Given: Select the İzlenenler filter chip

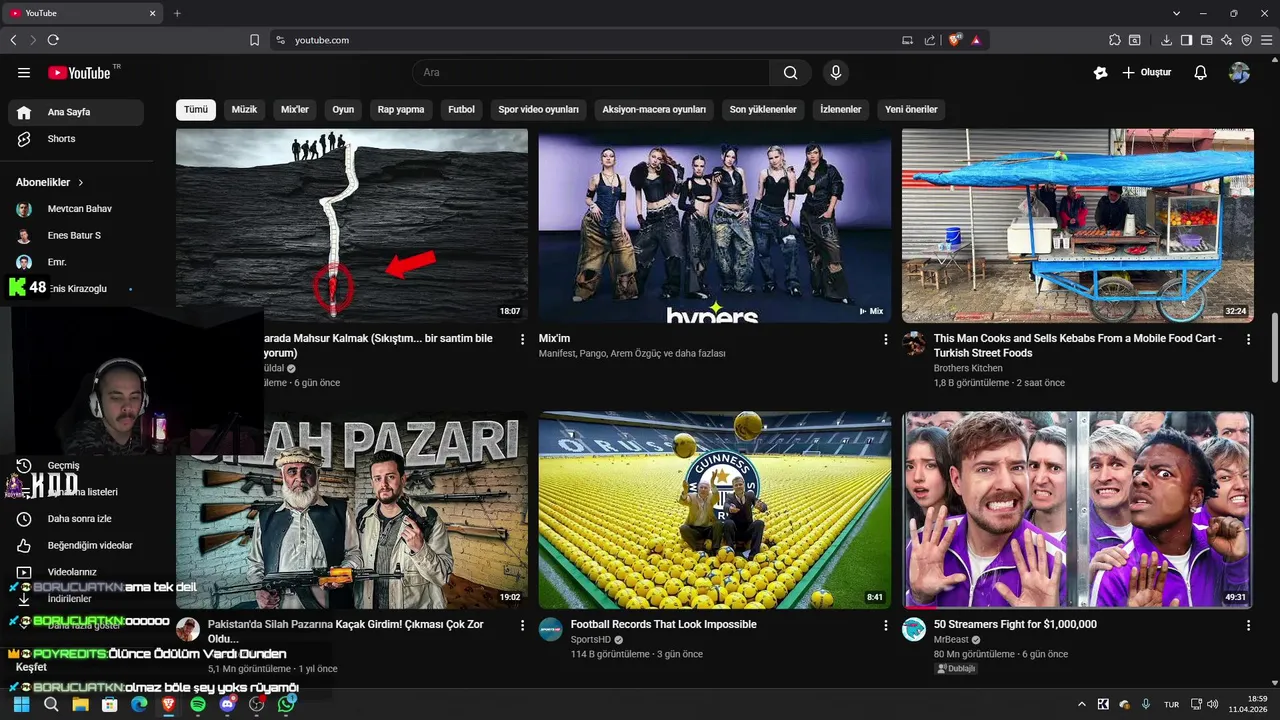Looking at the screenshot, I should pyautogui.click(x=841, y=109).
